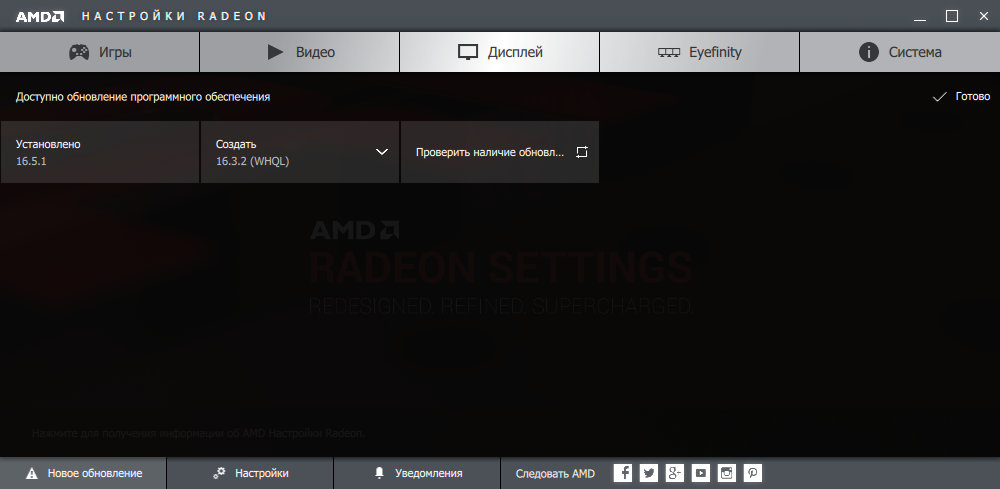The width and height of the screenshot is (1000, 489).
Task: Open AMD YouTube channel icon
Action: click(x=701, y=472)
